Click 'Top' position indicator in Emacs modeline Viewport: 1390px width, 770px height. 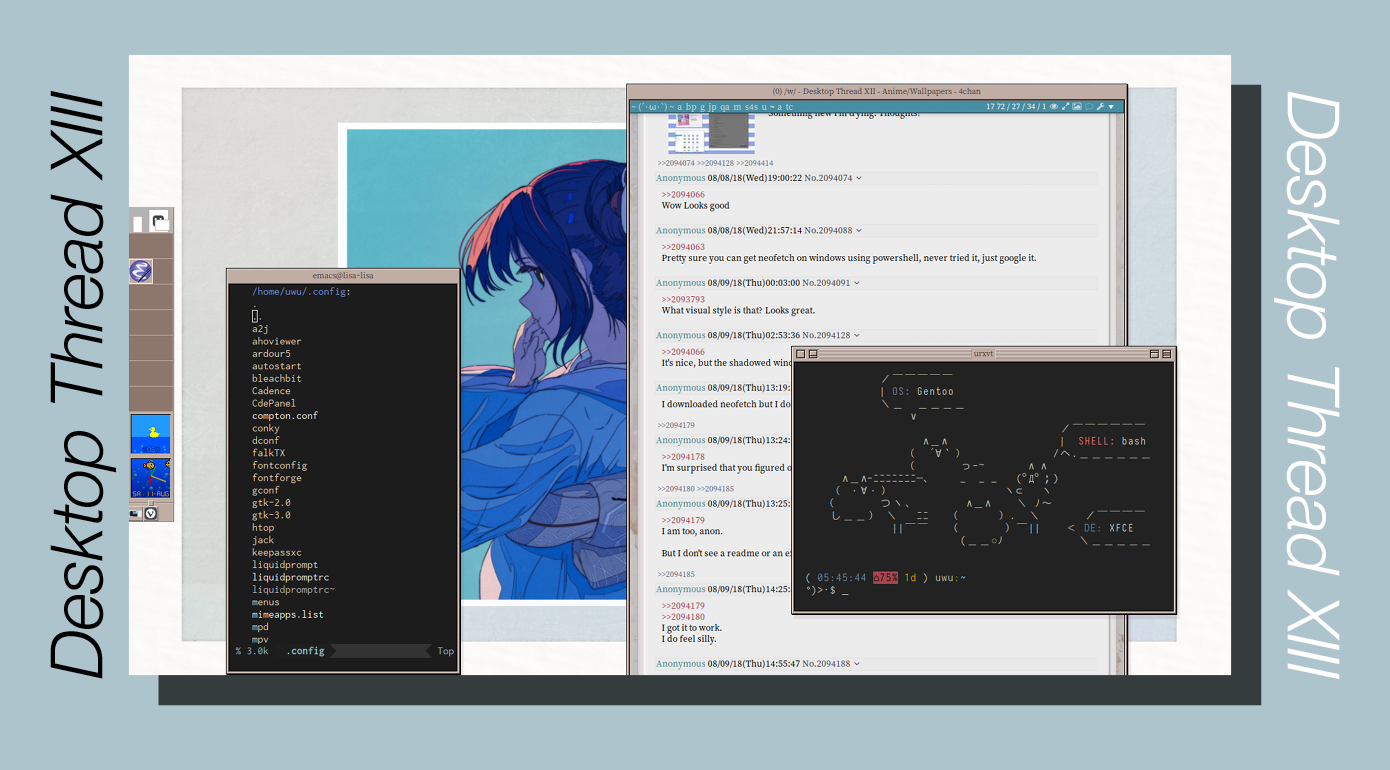[445, 651]
